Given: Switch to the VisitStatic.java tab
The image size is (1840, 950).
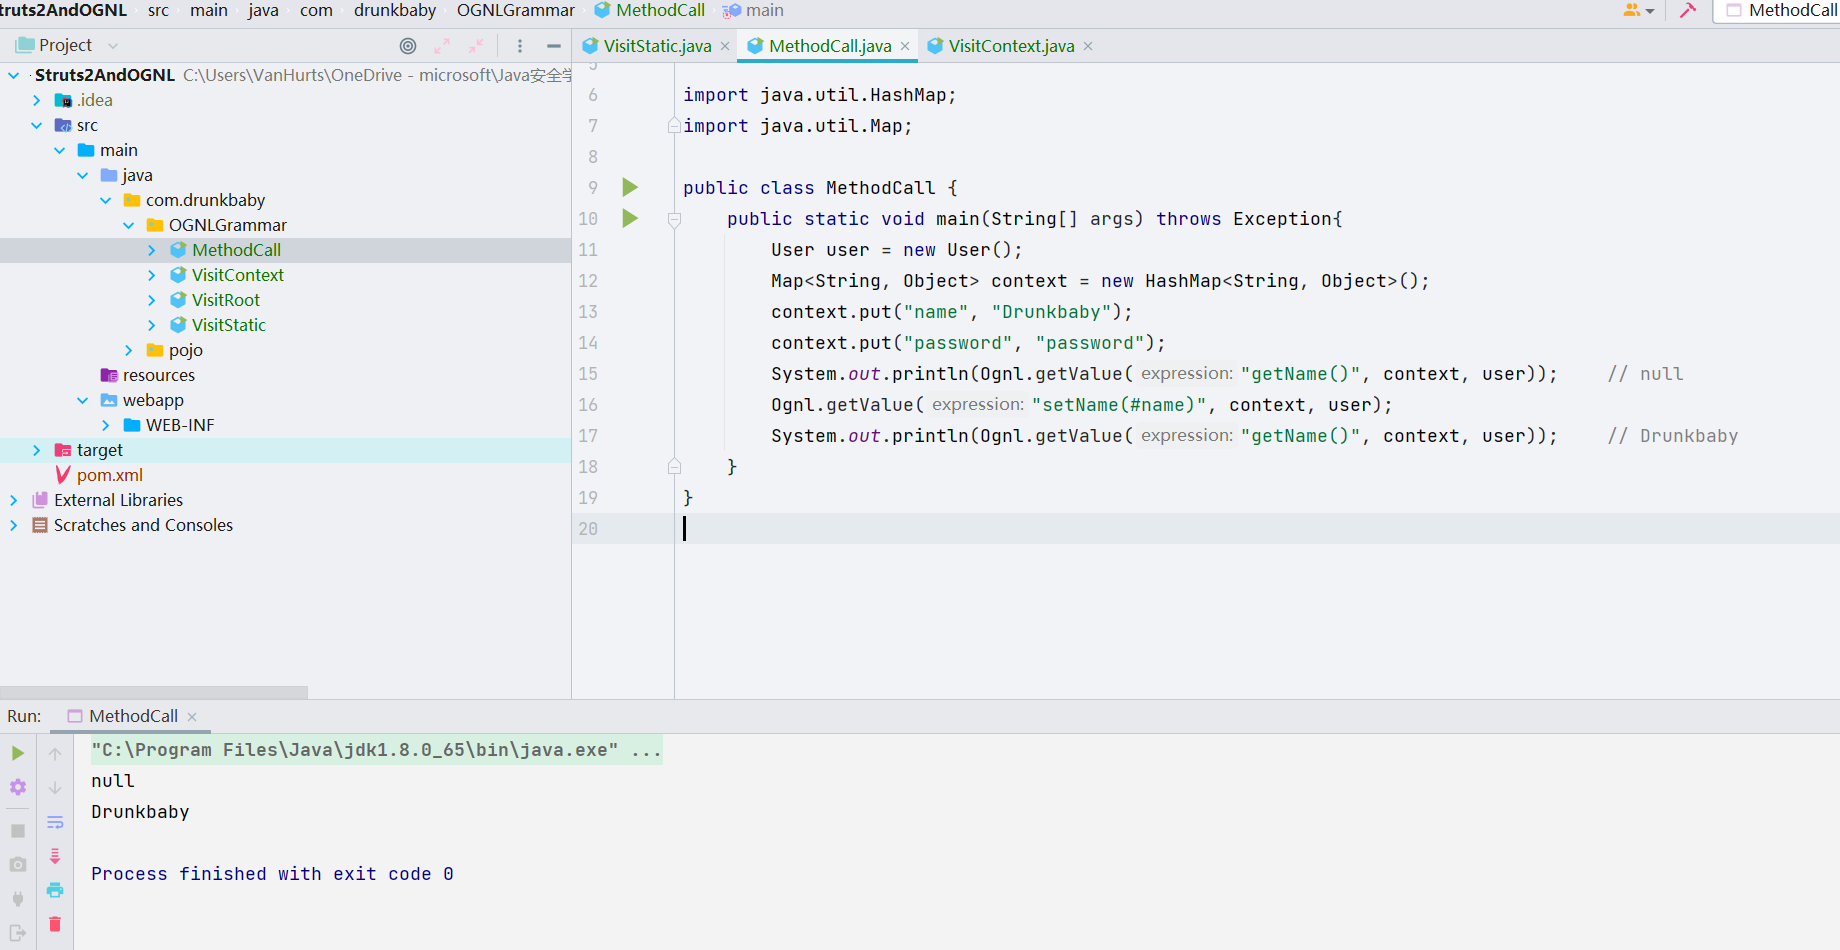Looking at the screenshot, I should pos(656,46).
